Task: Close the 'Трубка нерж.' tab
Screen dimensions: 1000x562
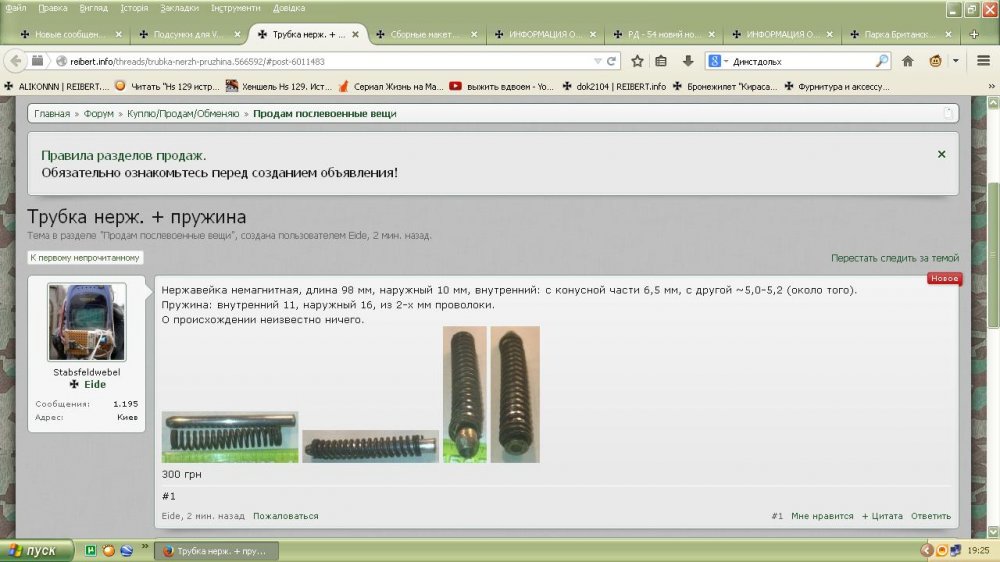Action: (x=355, y=34)
